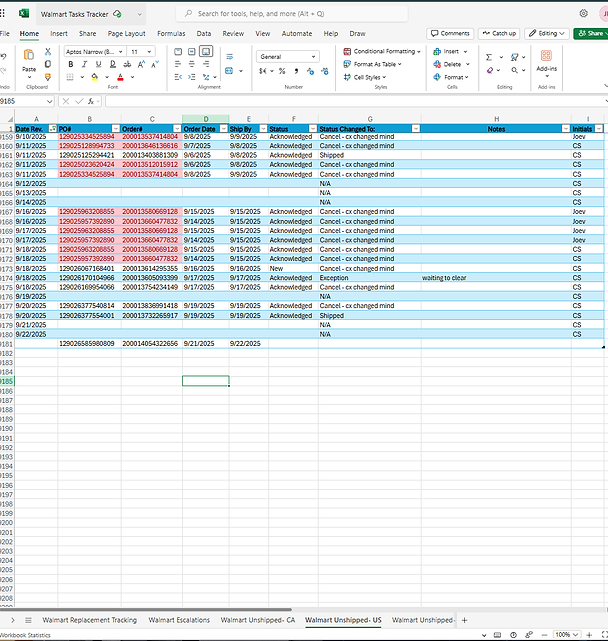Viewport: 608px width, 641px height.
Task: Open PO# column filter dropdown
Action: [116, 129]
